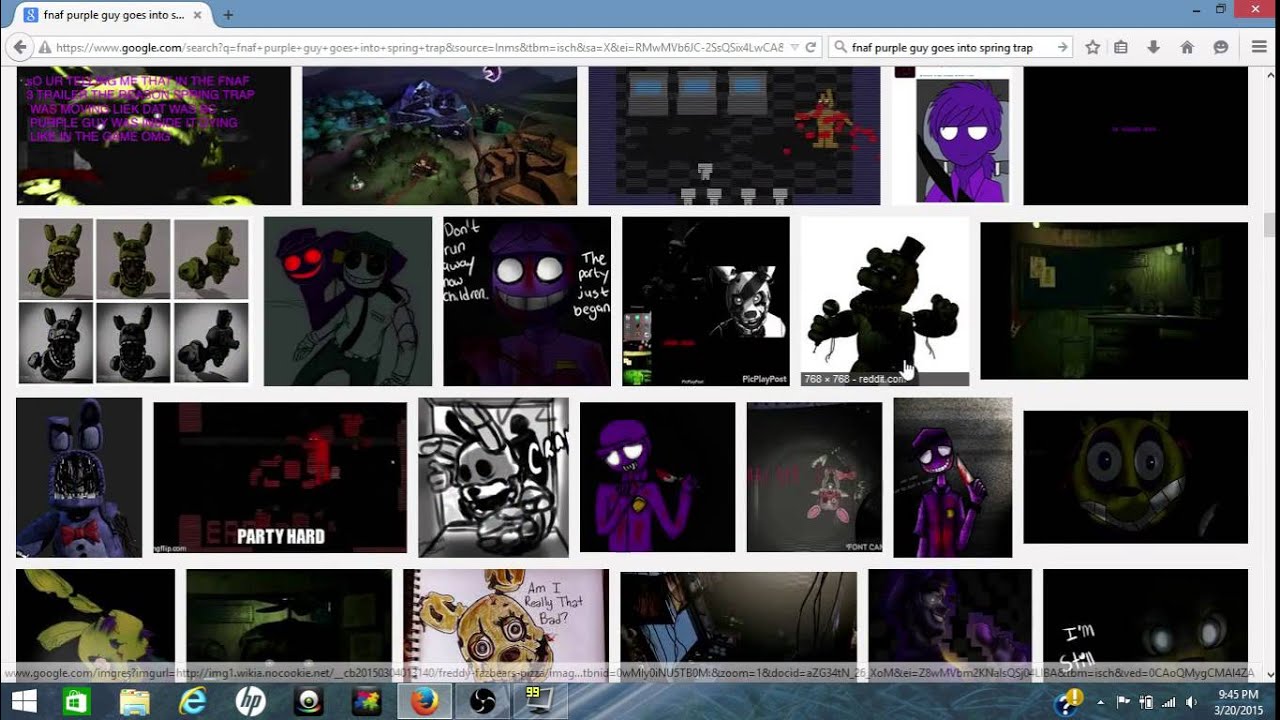The image size is (1280, 720).
Task: Open the colorful landscape scene image
Action: pos(439,136)
